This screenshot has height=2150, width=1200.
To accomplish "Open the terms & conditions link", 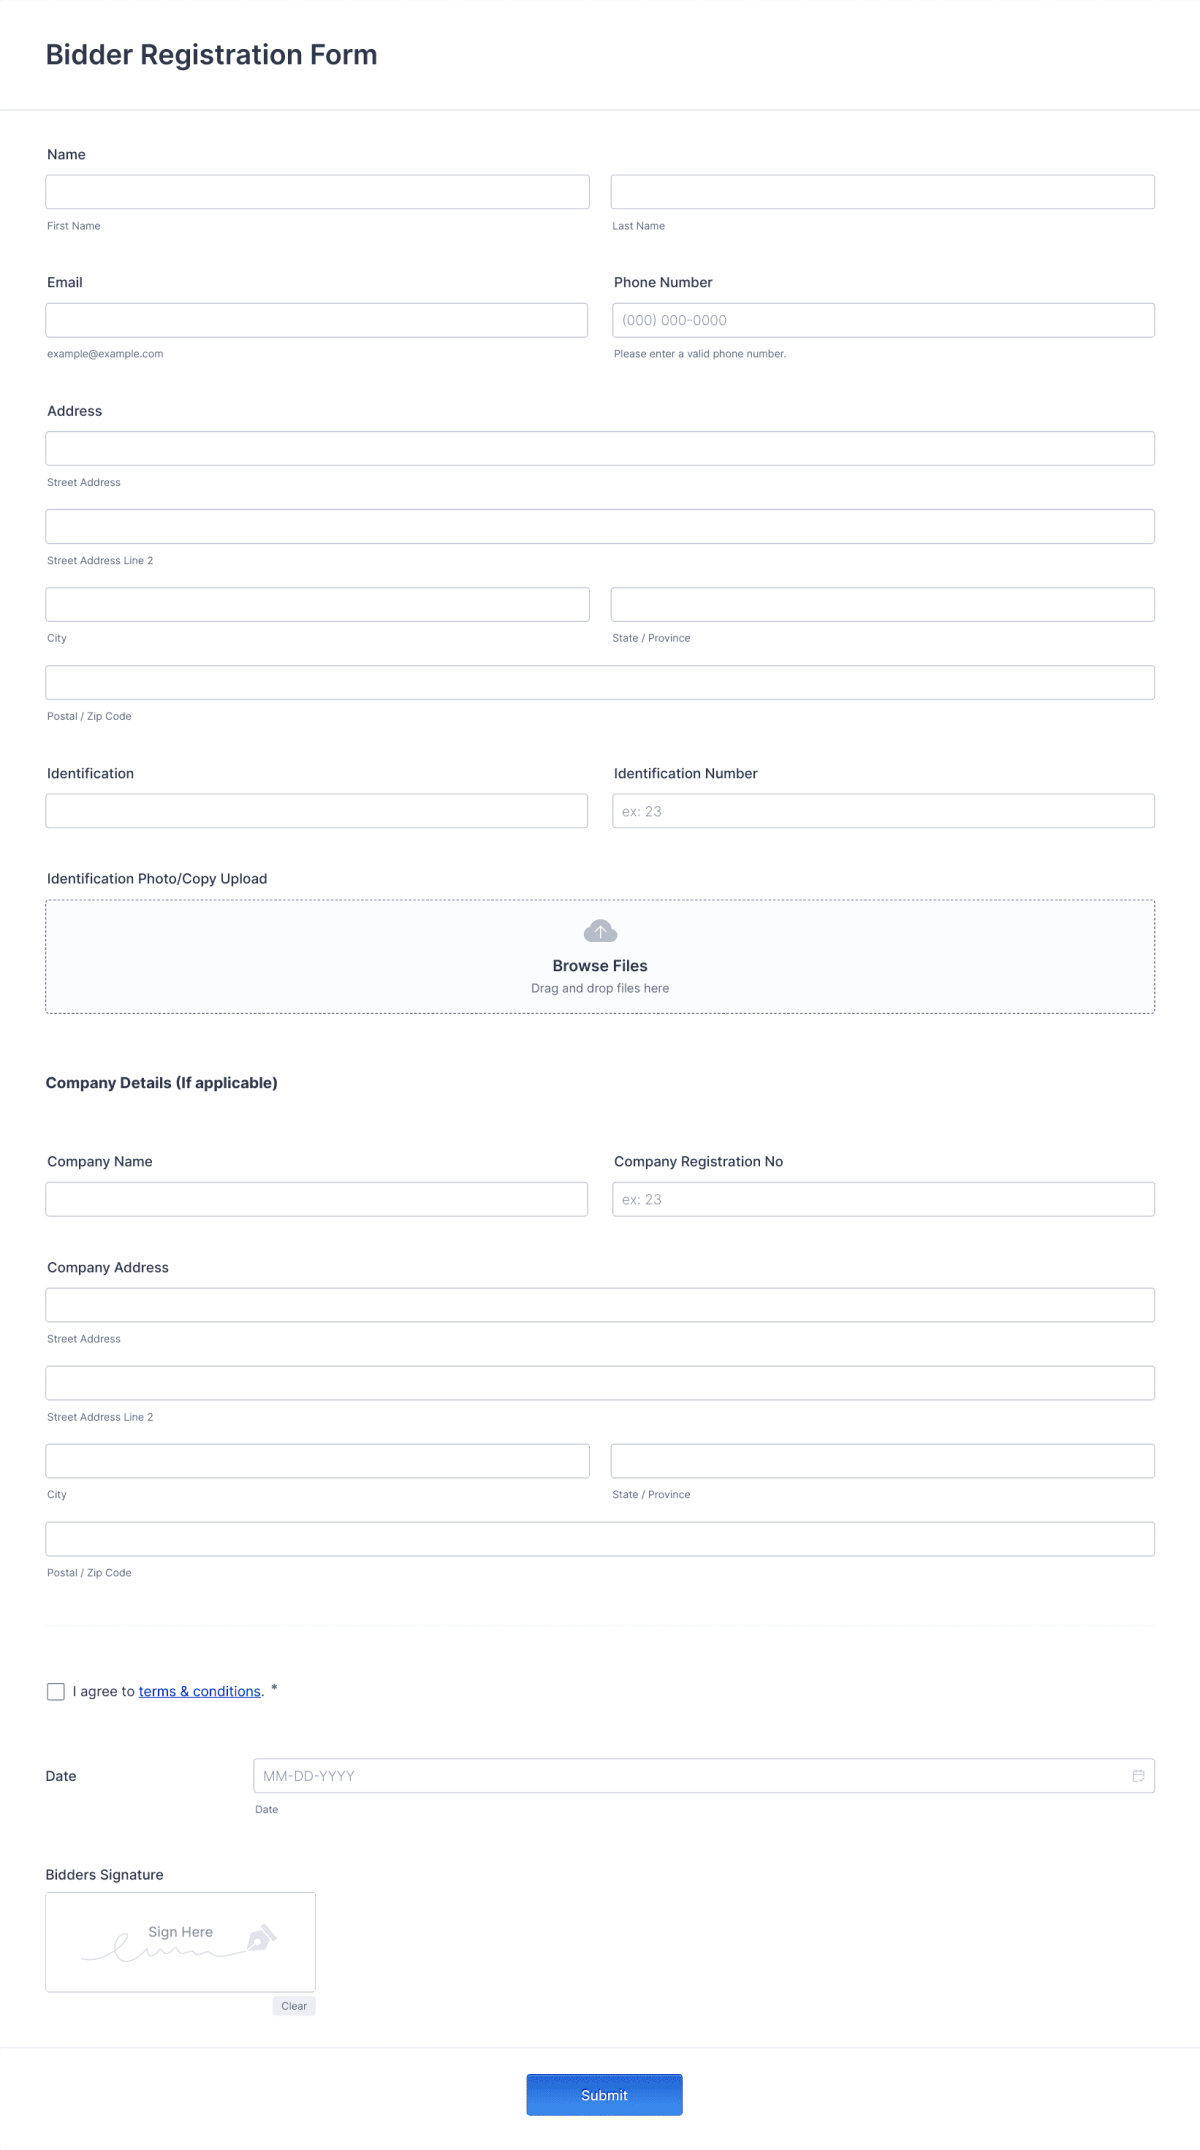I will tap(199, 1691).
